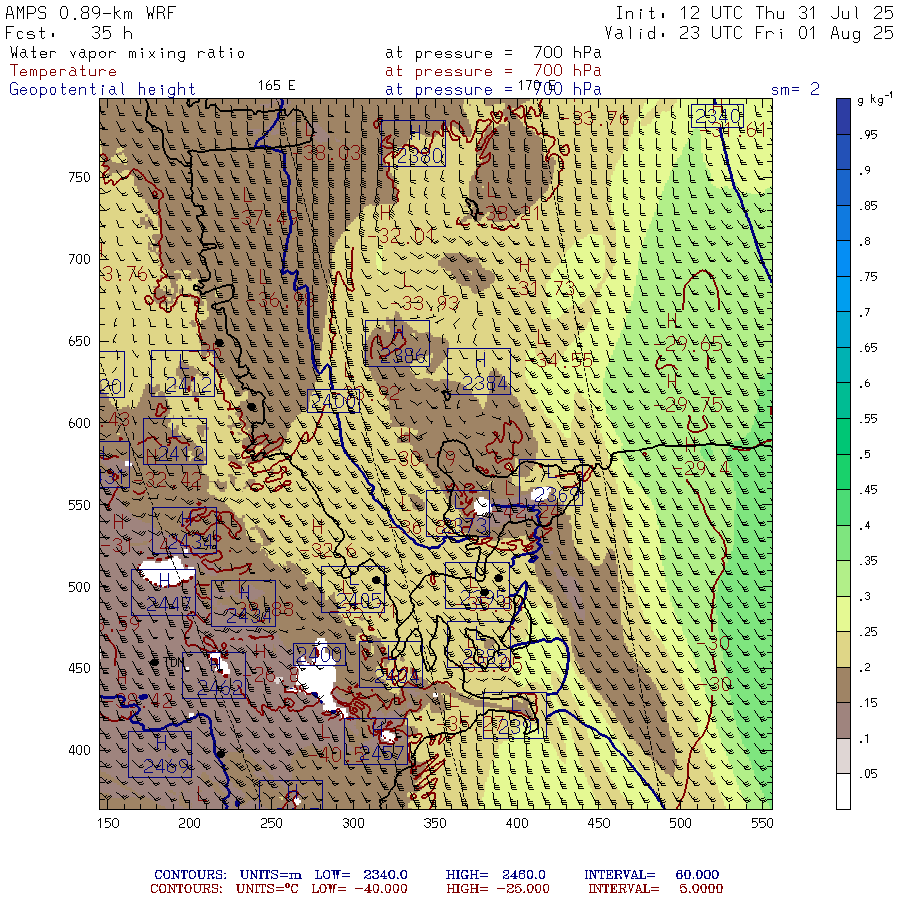900x900 pixels.
Task: Select the boxed '2447' high label
Action: pyautogui.click(x=164, y=592)
